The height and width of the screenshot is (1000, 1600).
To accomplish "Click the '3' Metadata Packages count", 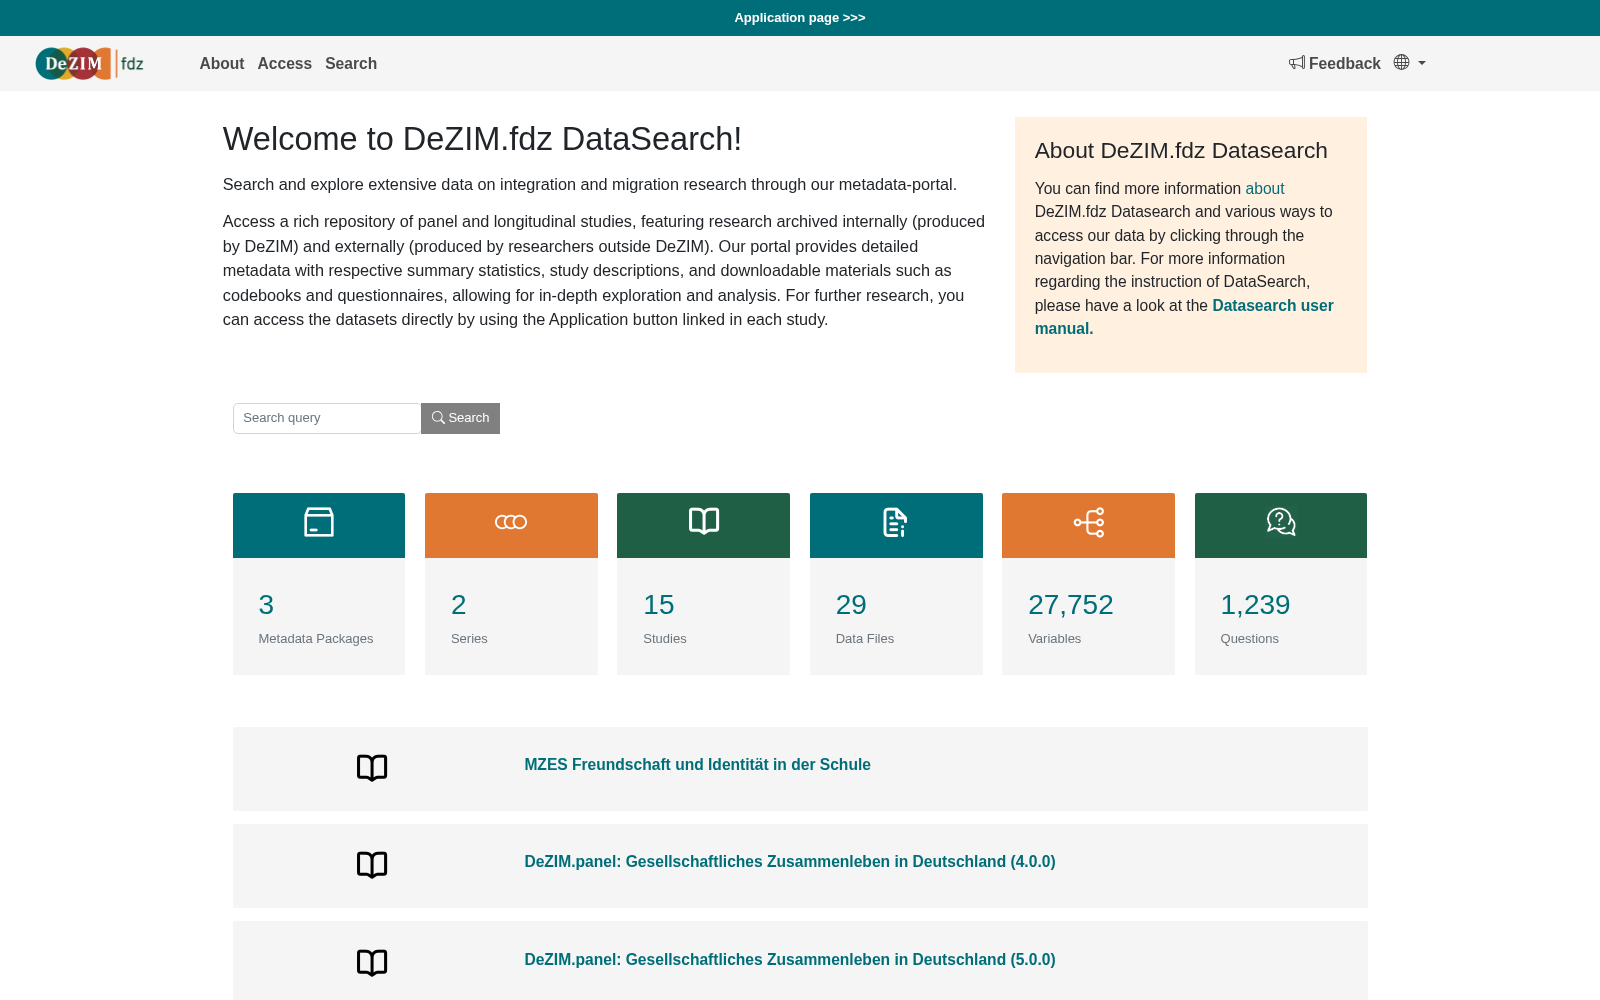I will 266,605.
